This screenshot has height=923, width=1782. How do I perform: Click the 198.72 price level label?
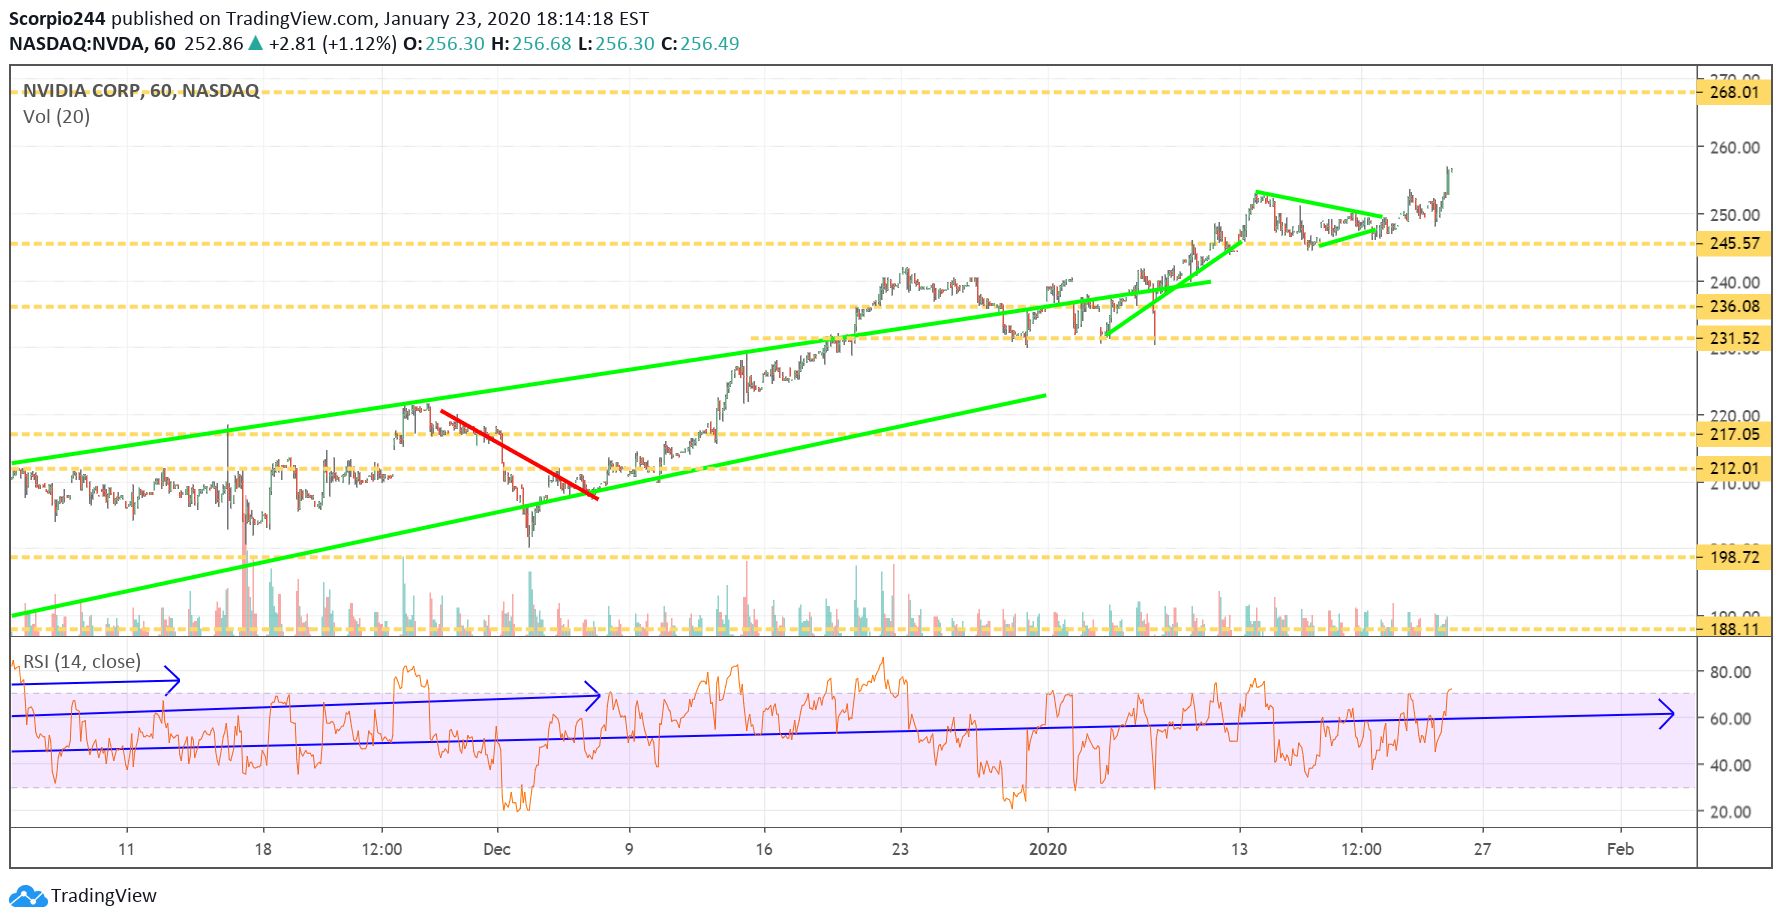(x=1734, y=557)
